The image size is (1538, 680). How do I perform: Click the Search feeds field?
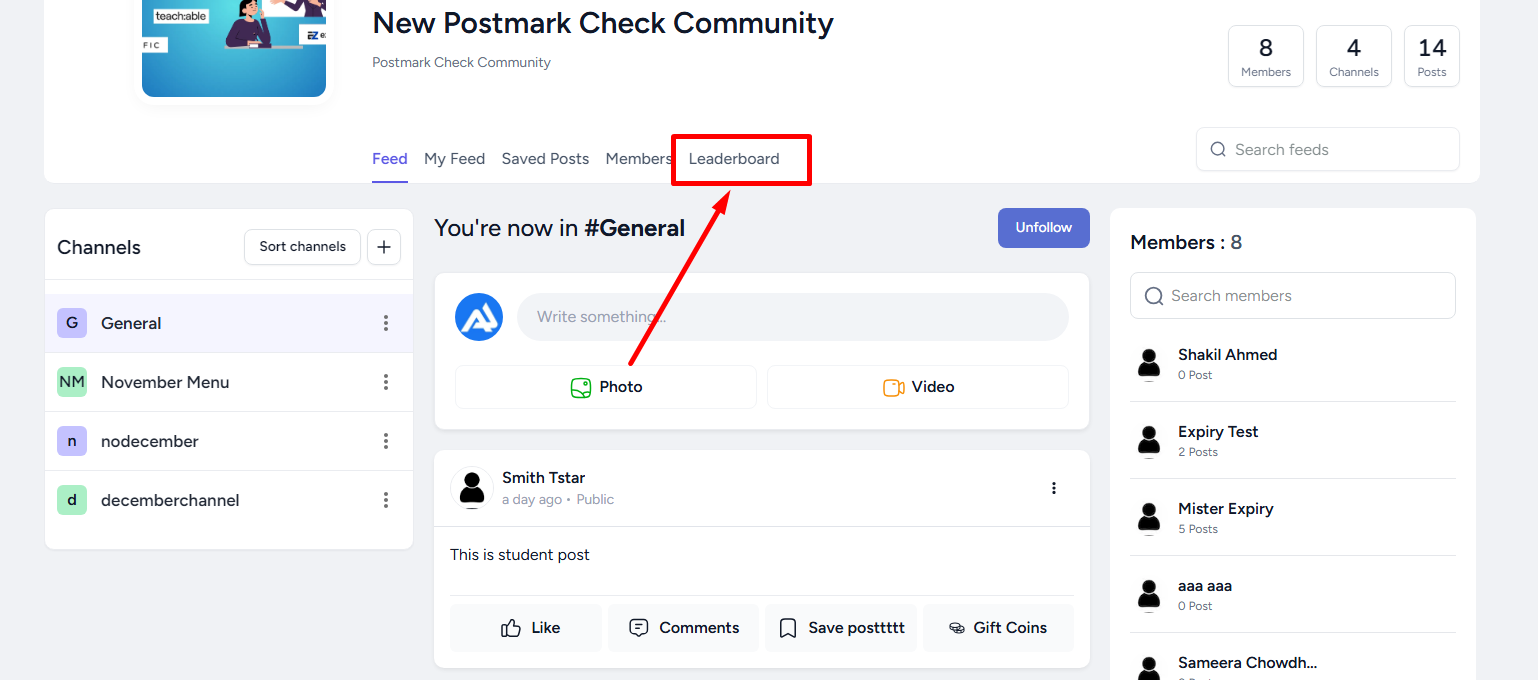1328,149
